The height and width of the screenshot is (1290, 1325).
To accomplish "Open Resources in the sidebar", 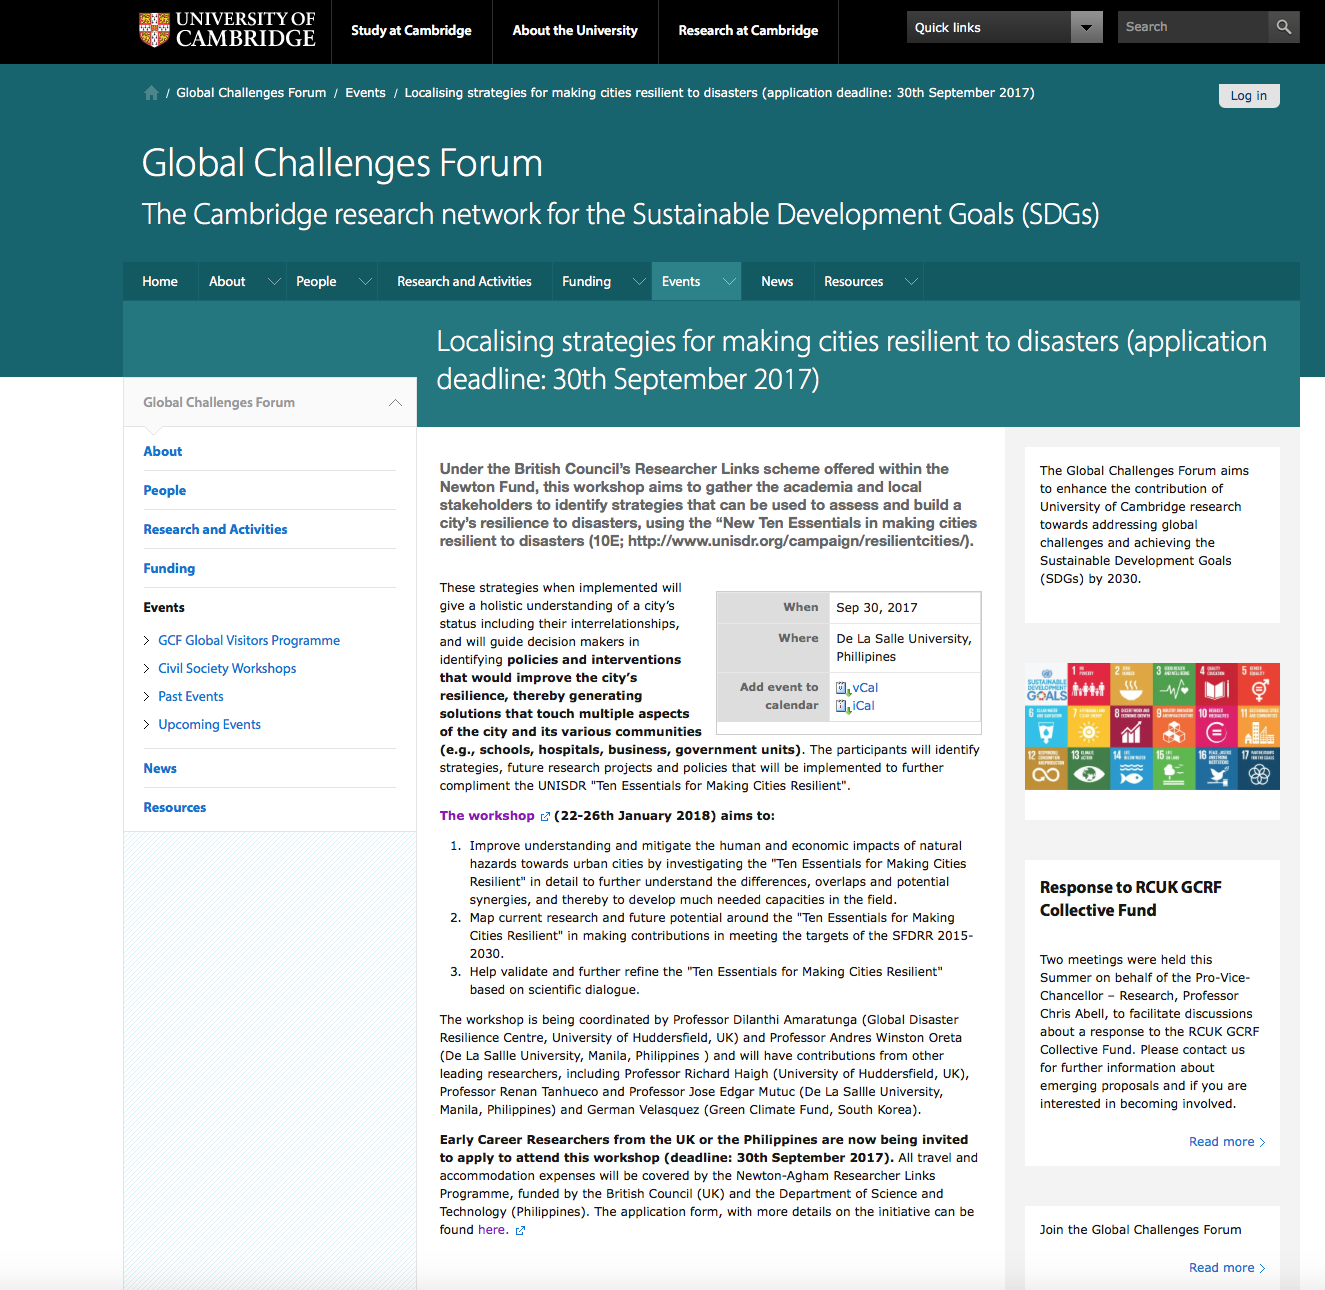I will pos(175,808).
